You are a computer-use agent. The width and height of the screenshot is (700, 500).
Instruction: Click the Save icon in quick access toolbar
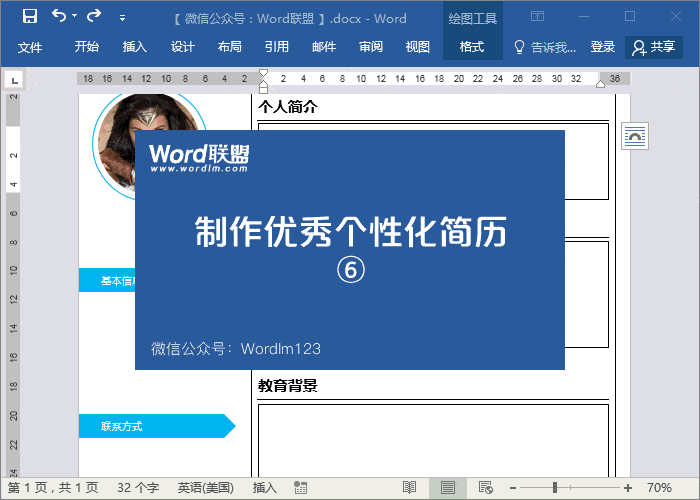coord(30,17)
